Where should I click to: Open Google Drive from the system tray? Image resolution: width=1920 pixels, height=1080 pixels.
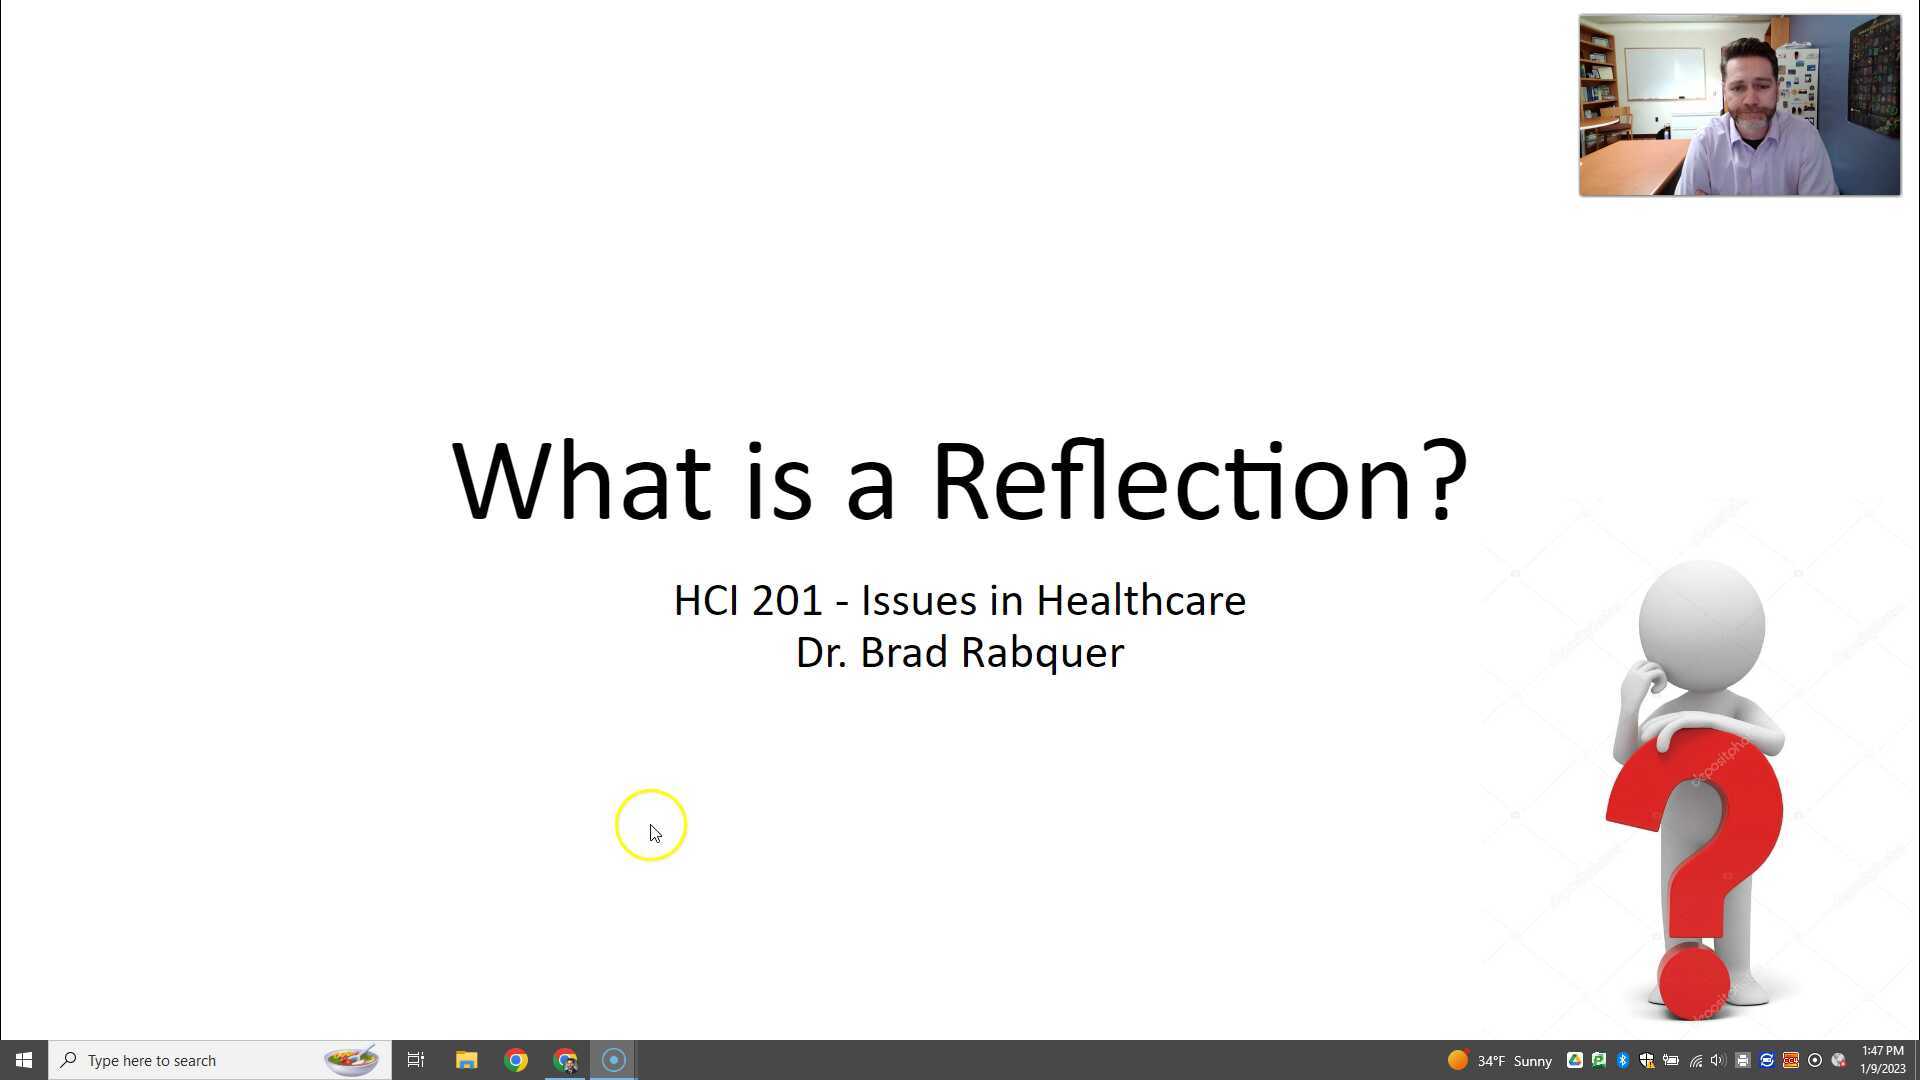(1575, 1060)
